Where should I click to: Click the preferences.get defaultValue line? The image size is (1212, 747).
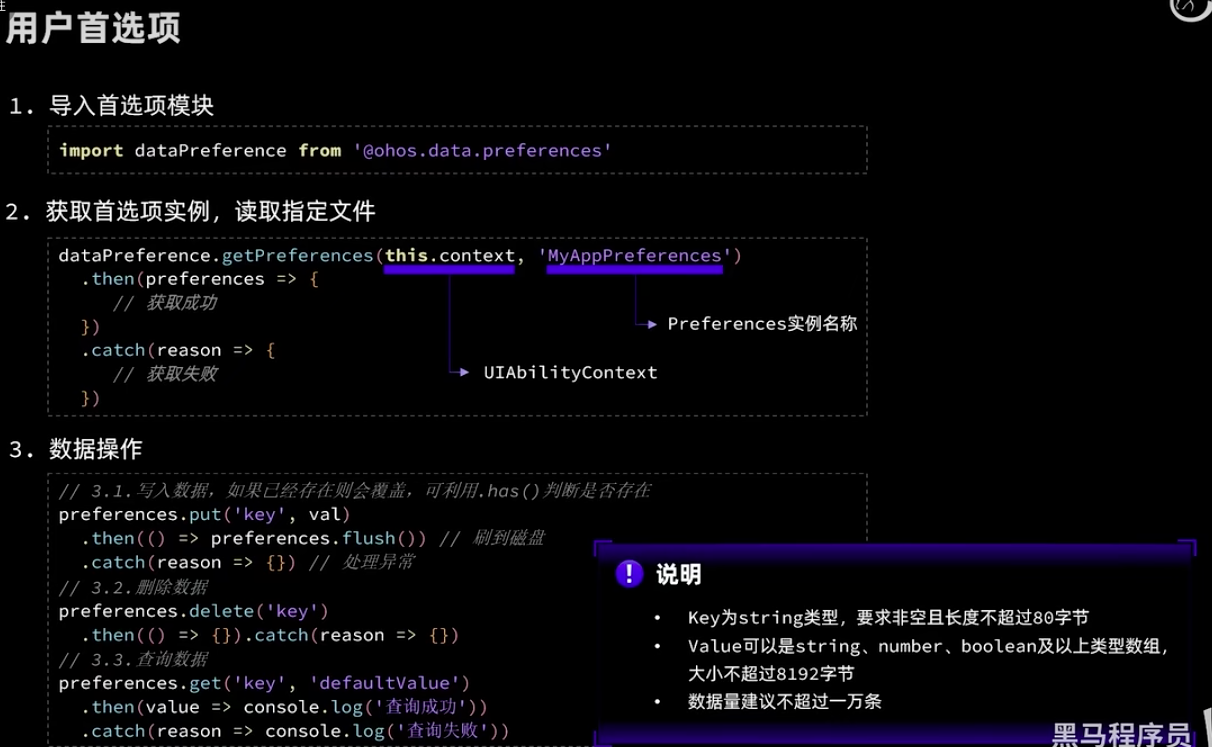(264, 683)
